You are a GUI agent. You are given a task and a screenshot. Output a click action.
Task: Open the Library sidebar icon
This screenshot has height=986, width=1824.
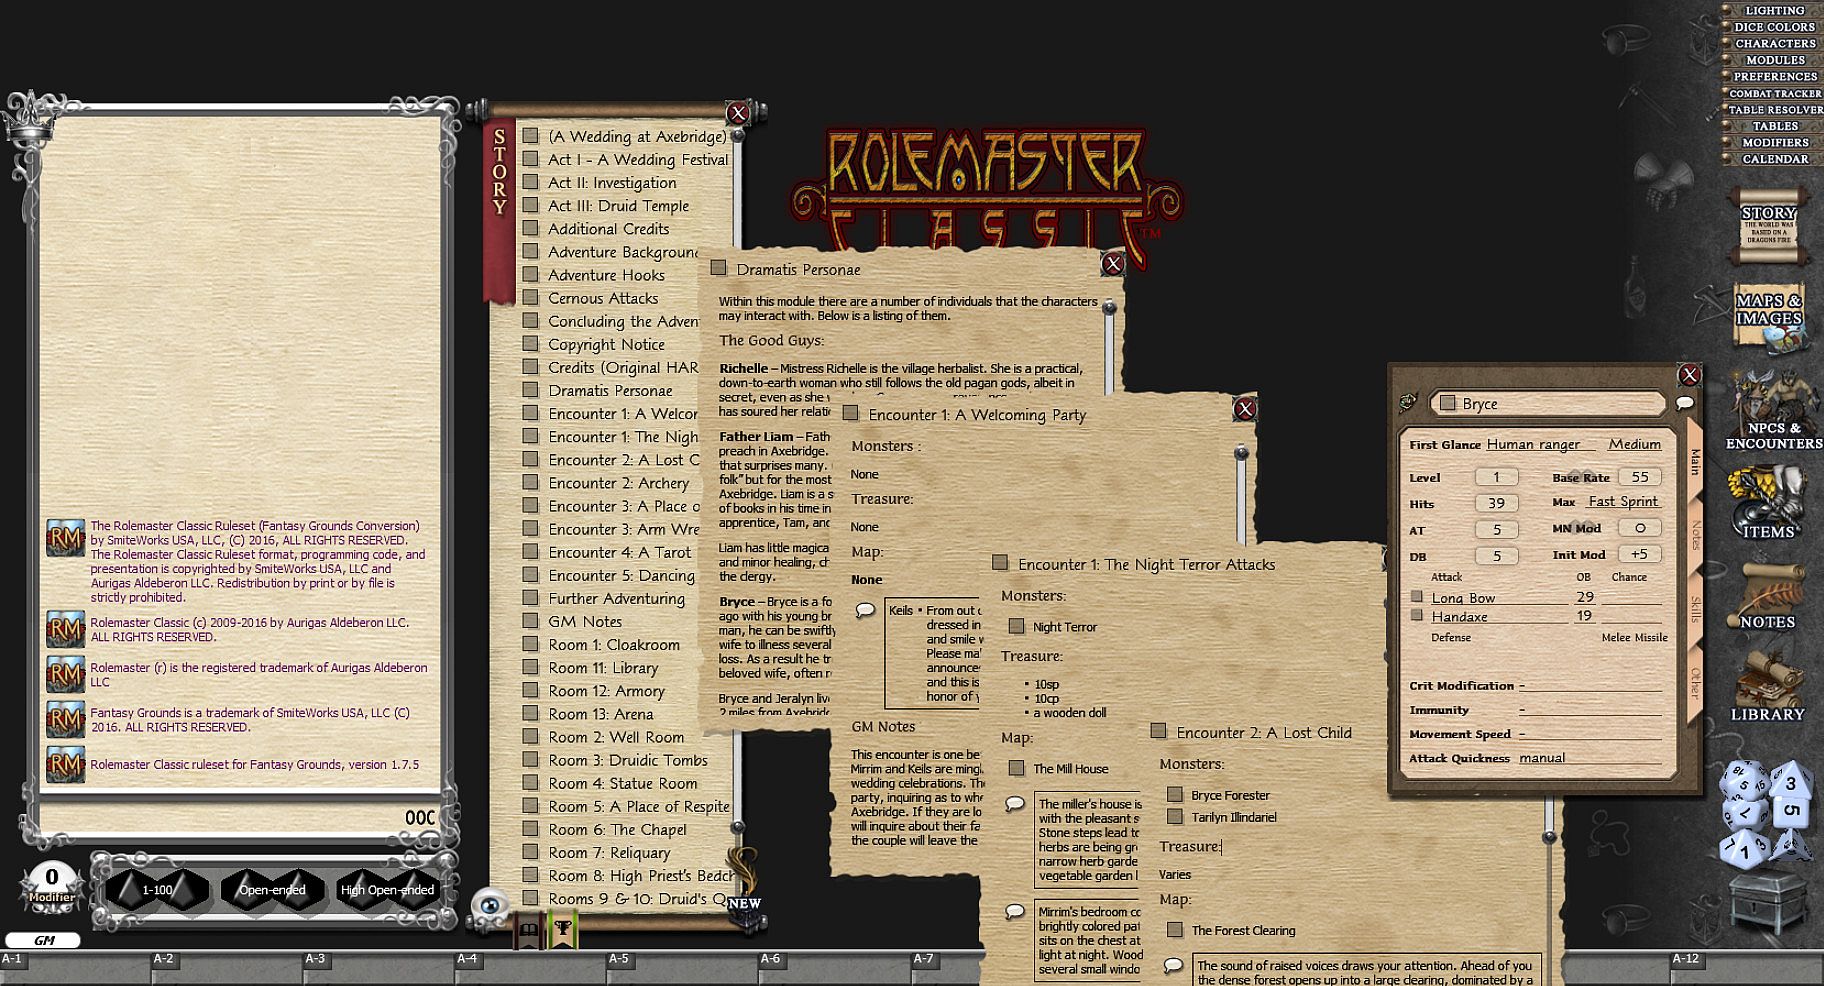1767,686
